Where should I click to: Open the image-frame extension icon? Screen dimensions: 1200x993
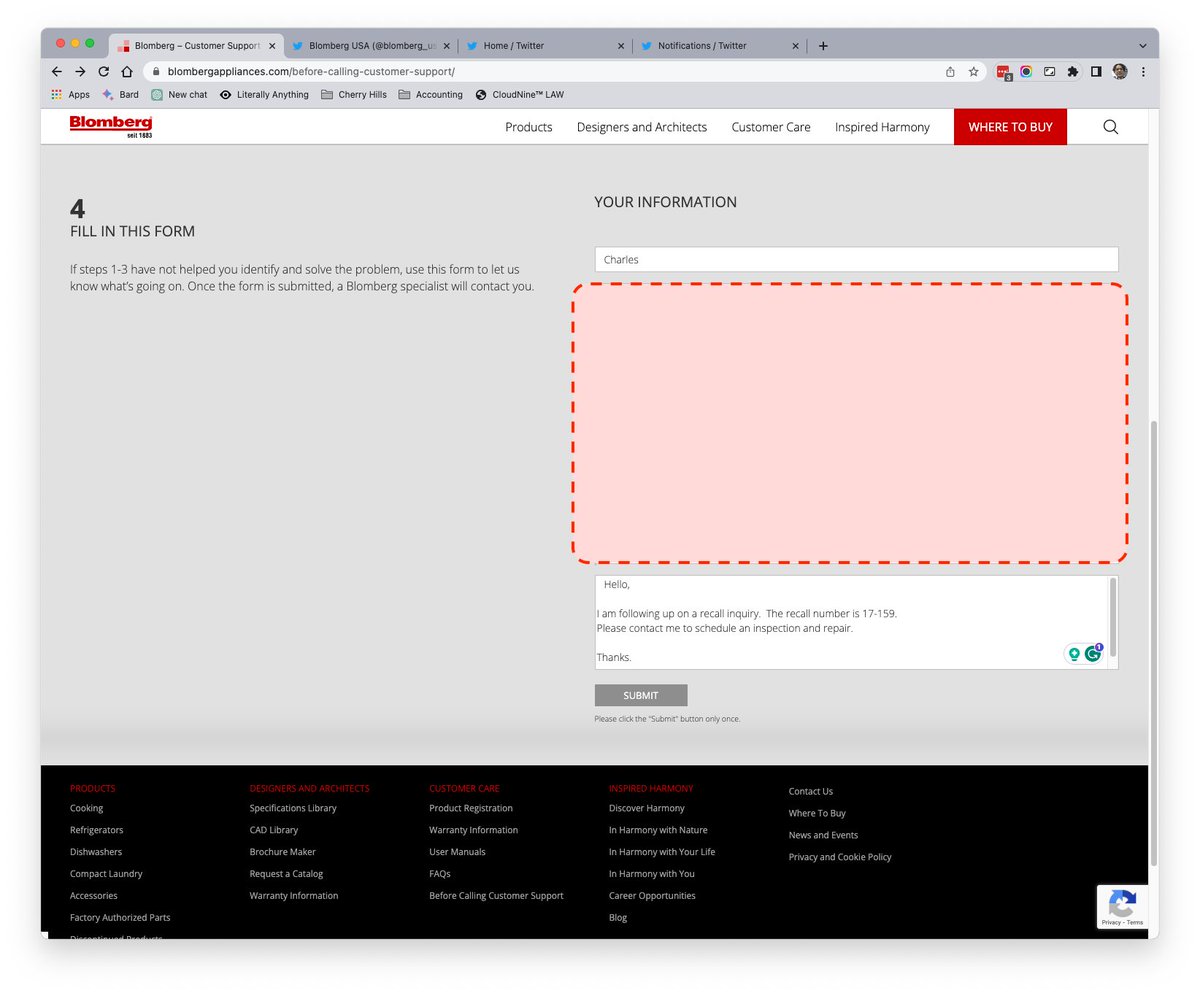coord(1049,72)
